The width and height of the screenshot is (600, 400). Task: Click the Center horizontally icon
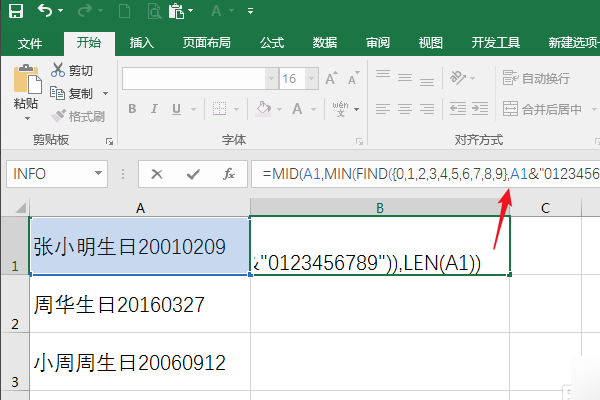405,109
